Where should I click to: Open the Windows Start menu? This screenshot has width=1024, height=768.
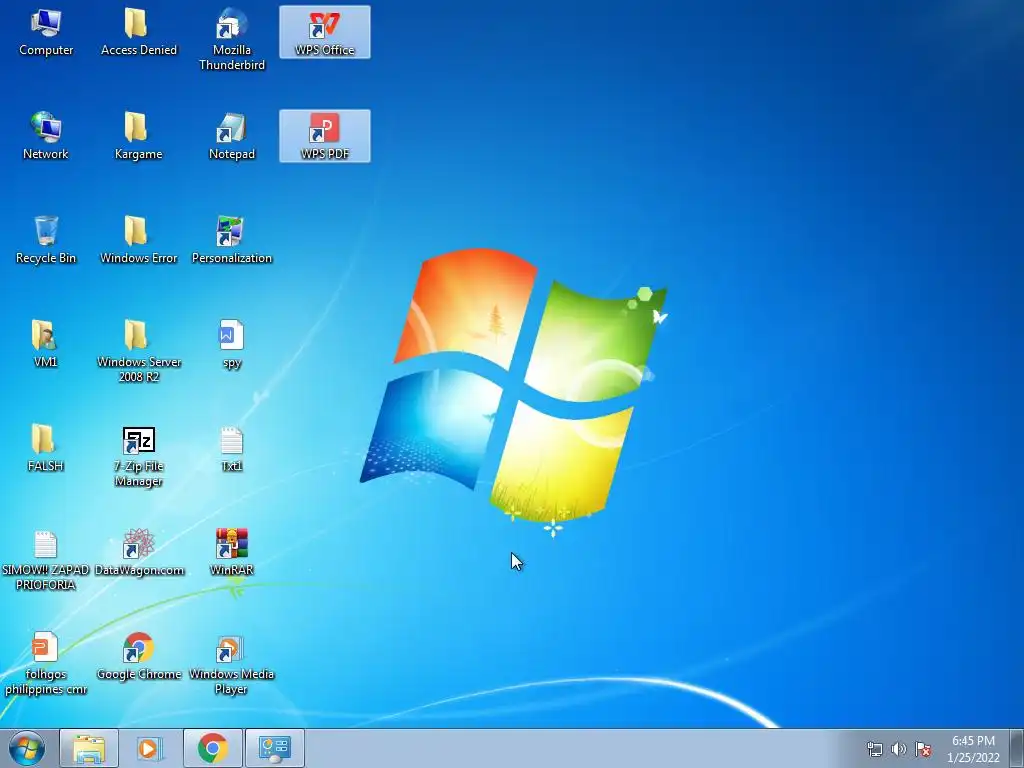coord(27,748)
